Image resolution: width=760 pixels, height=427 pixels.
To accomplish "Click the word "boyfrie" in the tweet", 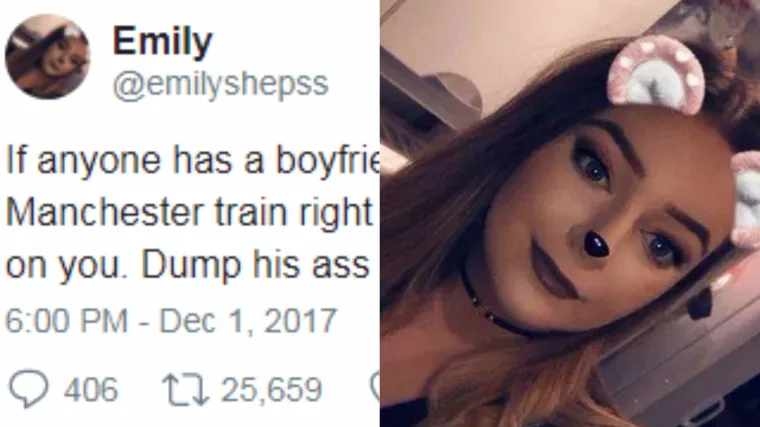I will point(328,161).
